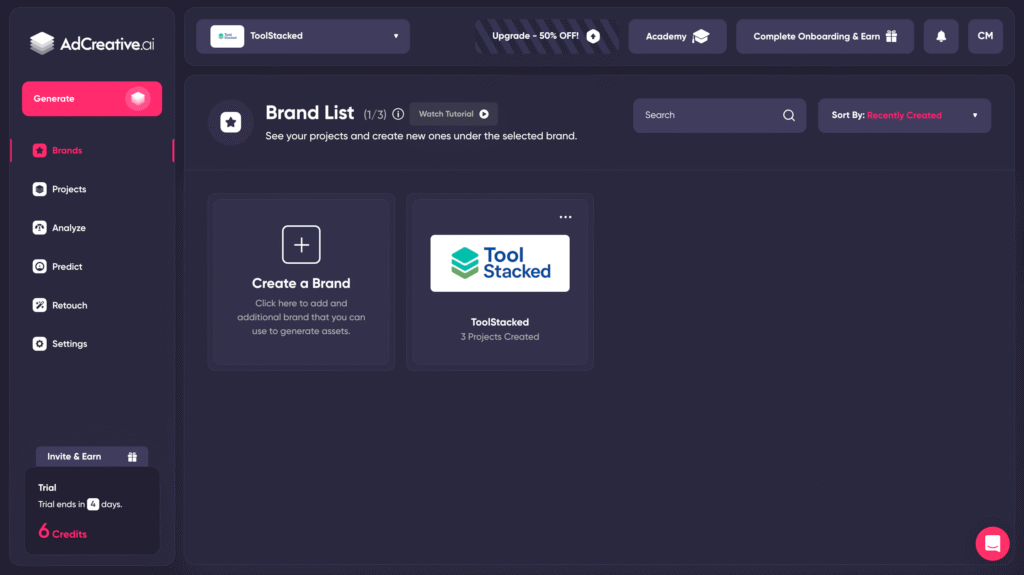
Task: Open the Sort By Recently Created dropdown
Action: click(904, 115)
